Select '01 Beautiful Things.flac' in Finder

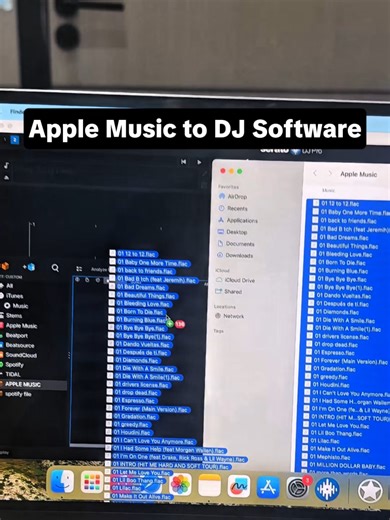click(x=349, y=246)
